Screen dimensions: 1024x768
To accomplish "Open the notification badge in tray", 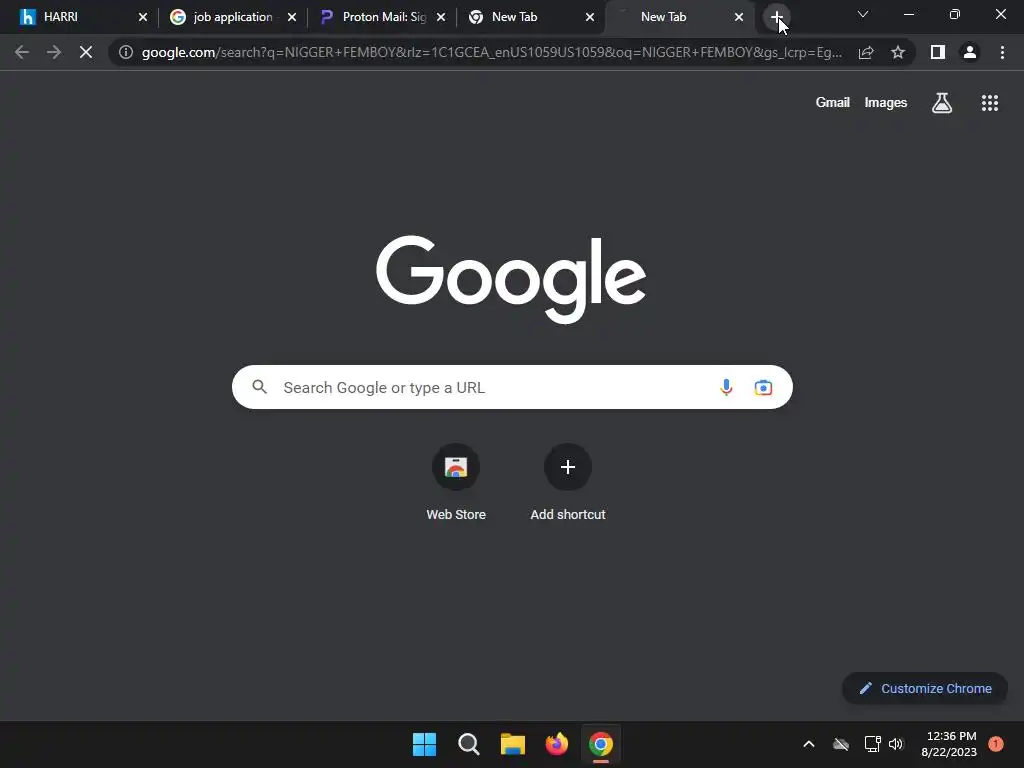I will click(x=995, y=744).
